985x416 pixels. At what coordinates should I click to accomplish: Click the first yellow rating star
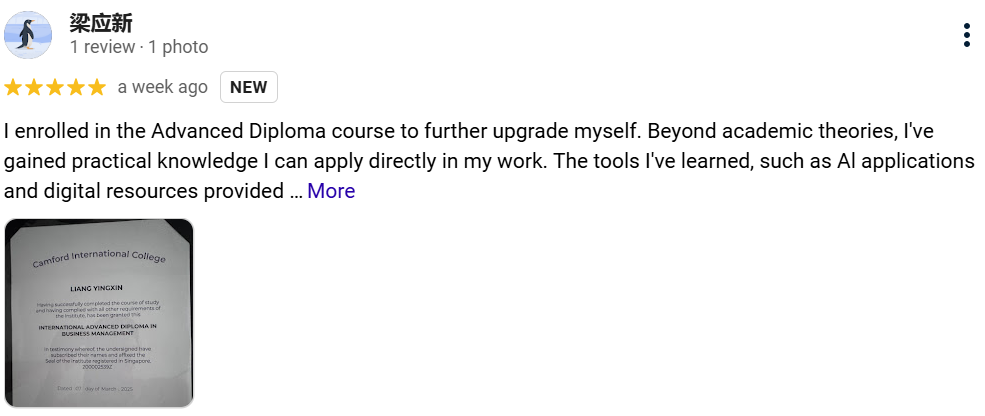[13, 87]
